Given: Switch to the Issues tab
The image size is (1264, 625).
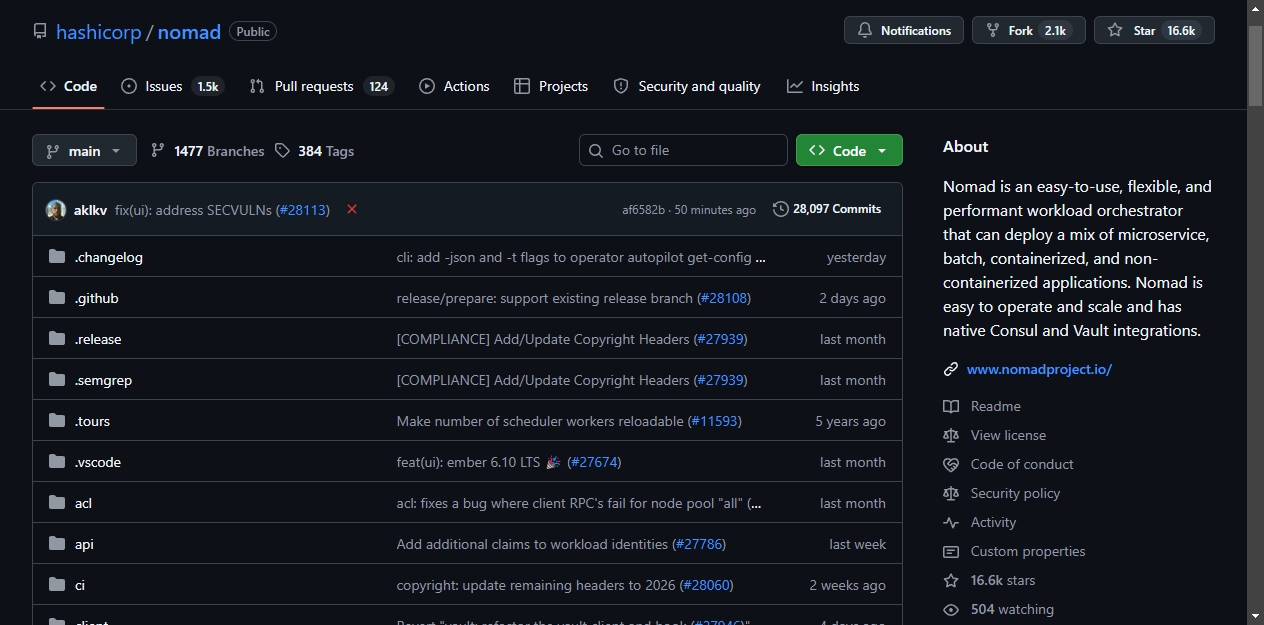Looking at the screenshot, I should [171, 86].
